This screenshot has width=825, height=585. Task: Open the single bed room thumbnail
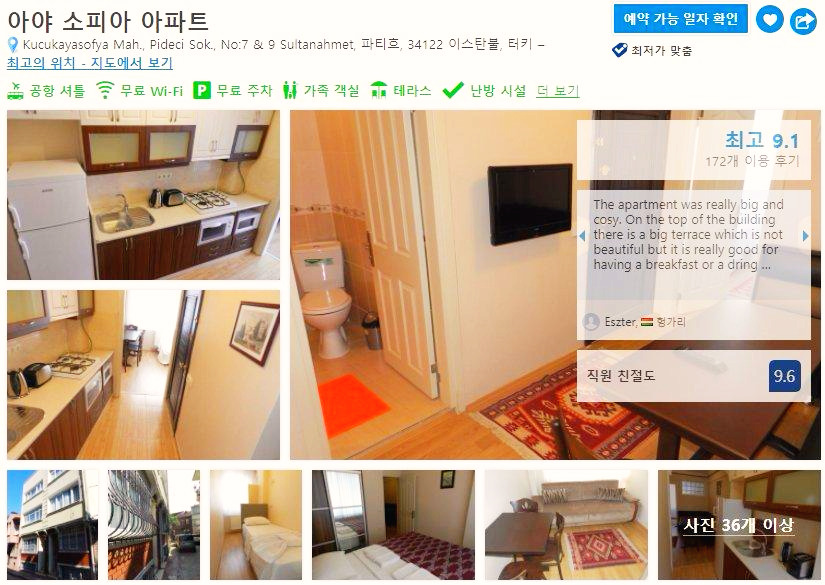tap(256, 525)
